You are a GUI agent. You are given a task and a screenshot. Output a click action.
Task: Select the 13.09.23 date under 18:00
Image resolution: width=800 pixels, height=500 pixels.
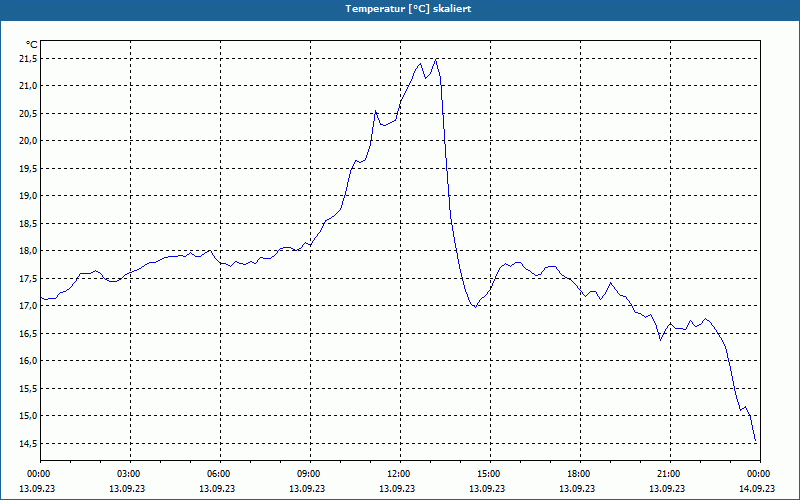coord(577,488)
